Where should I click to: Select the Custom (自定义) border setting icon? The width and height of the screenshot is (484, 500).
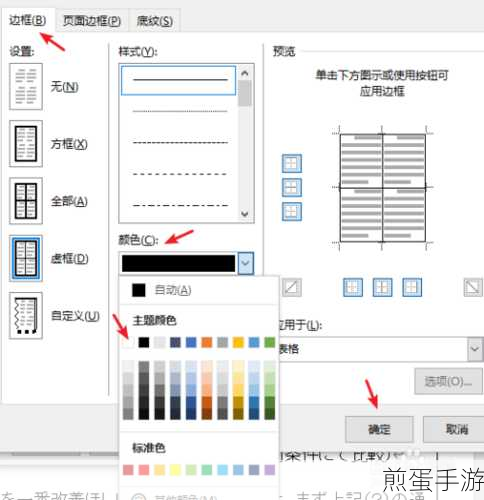[26, 316]
